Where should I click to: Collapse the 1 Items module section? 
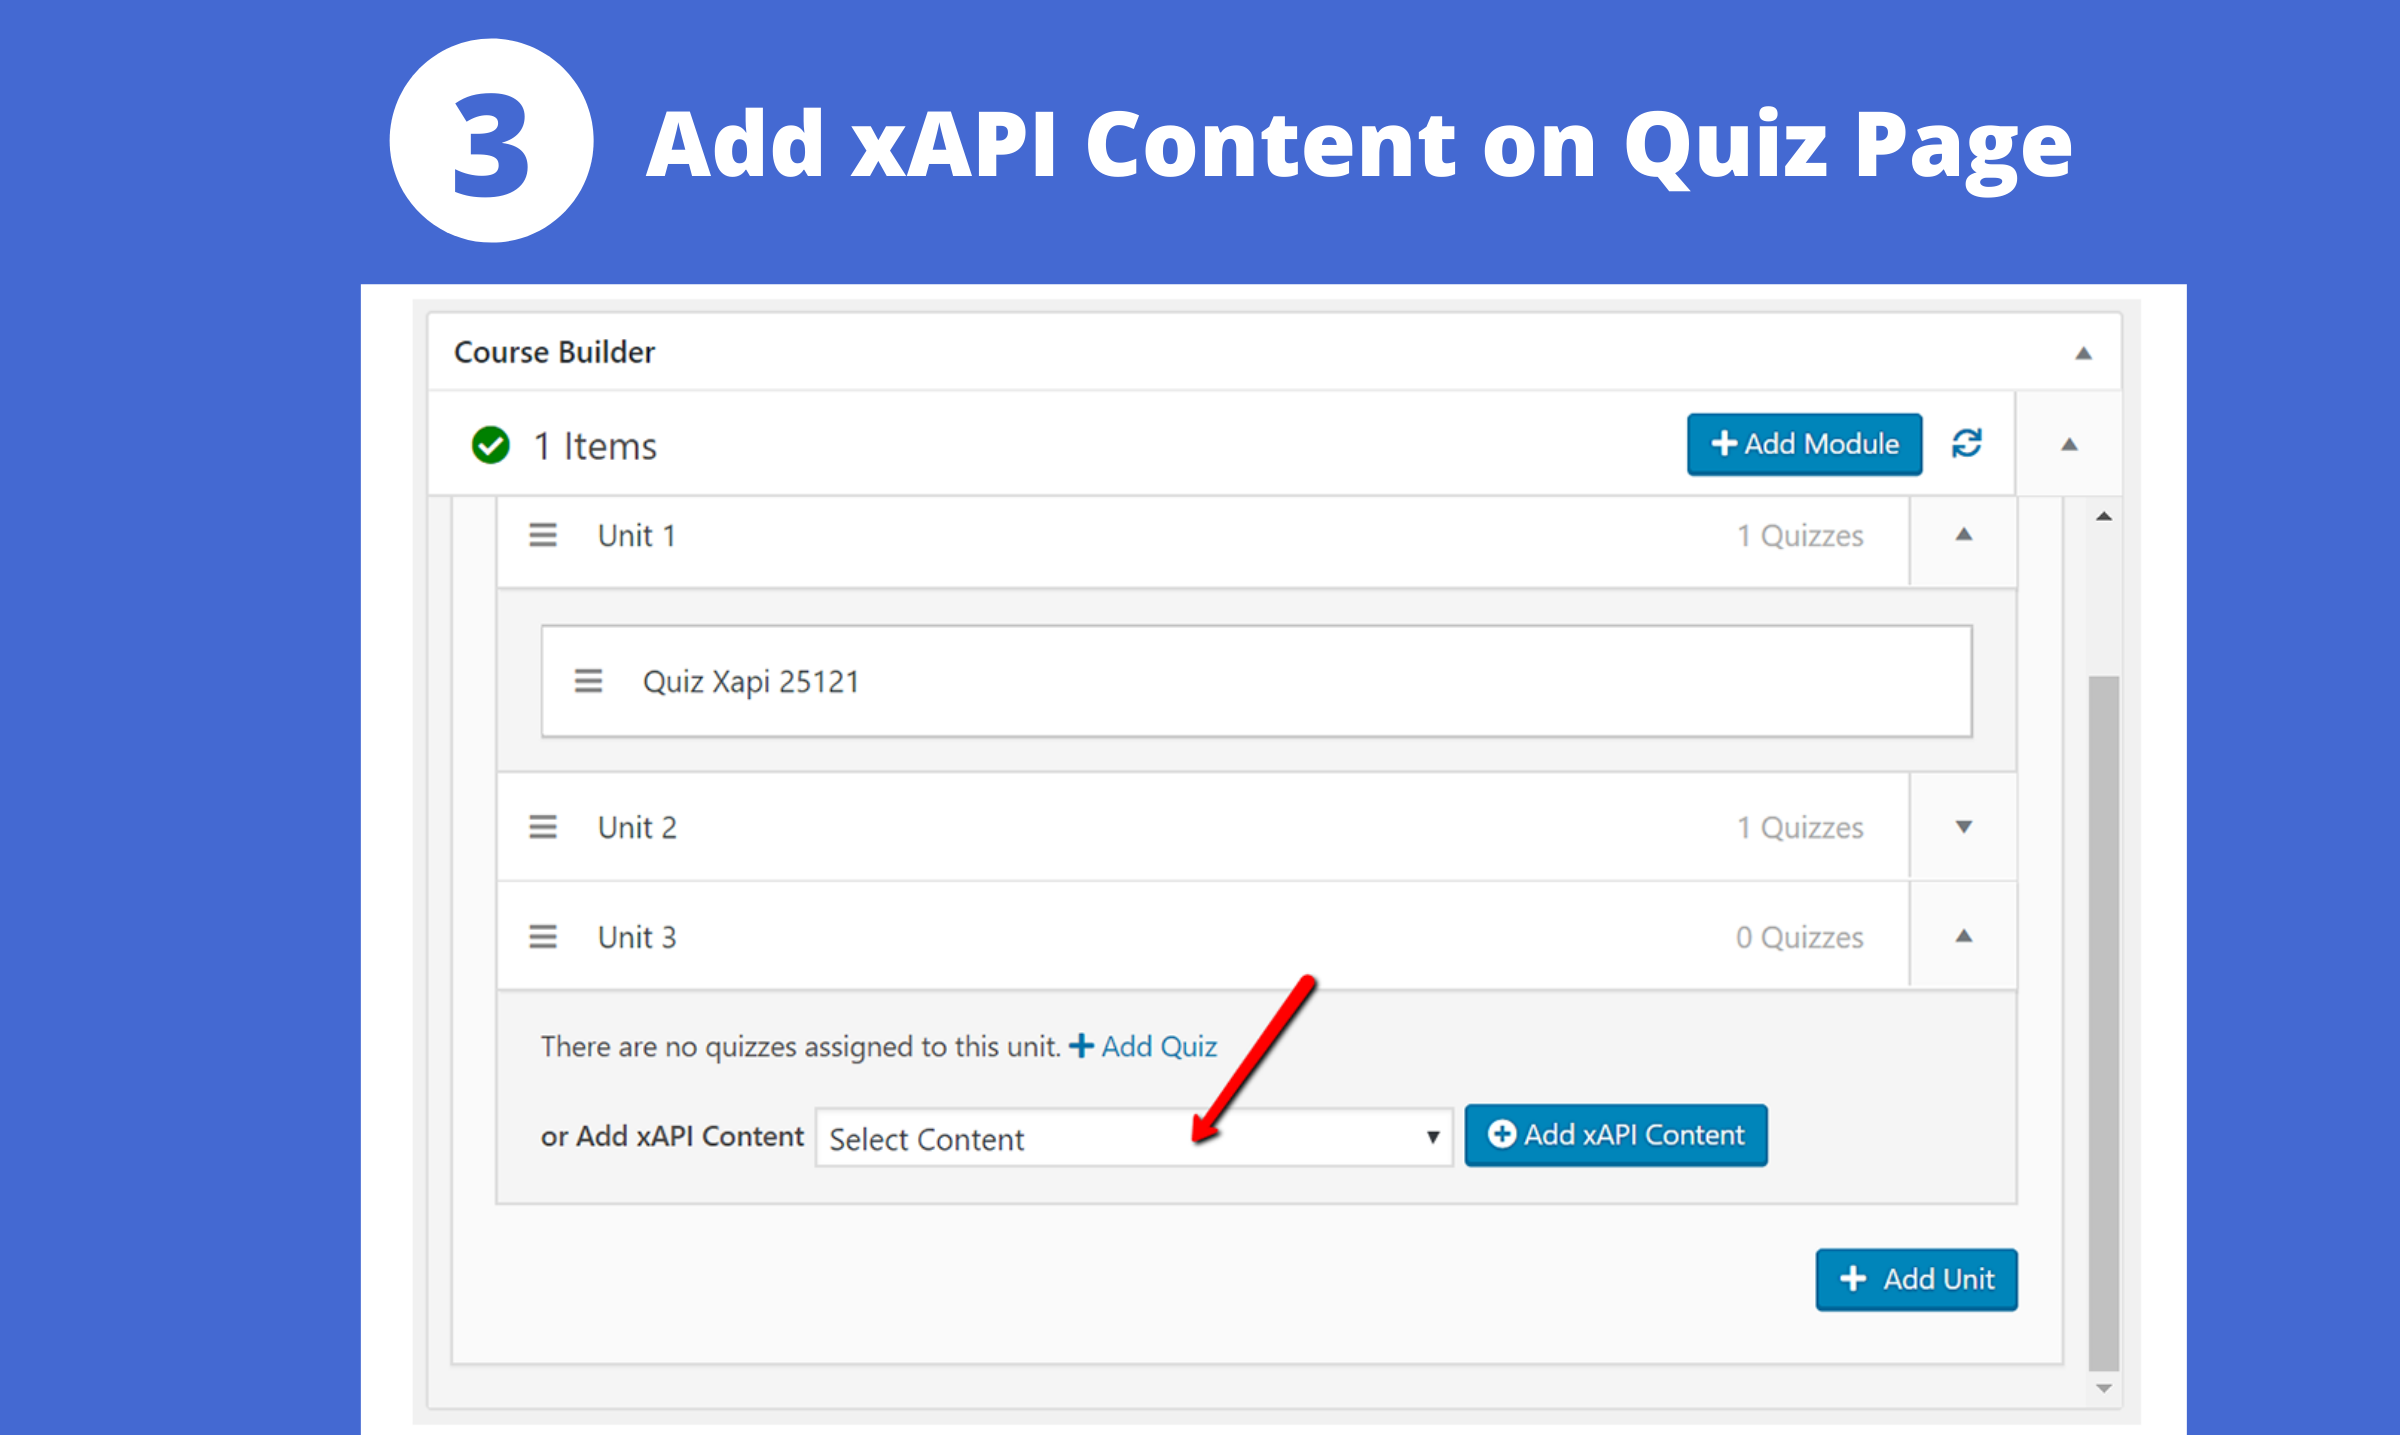[x=2069, y=444]
